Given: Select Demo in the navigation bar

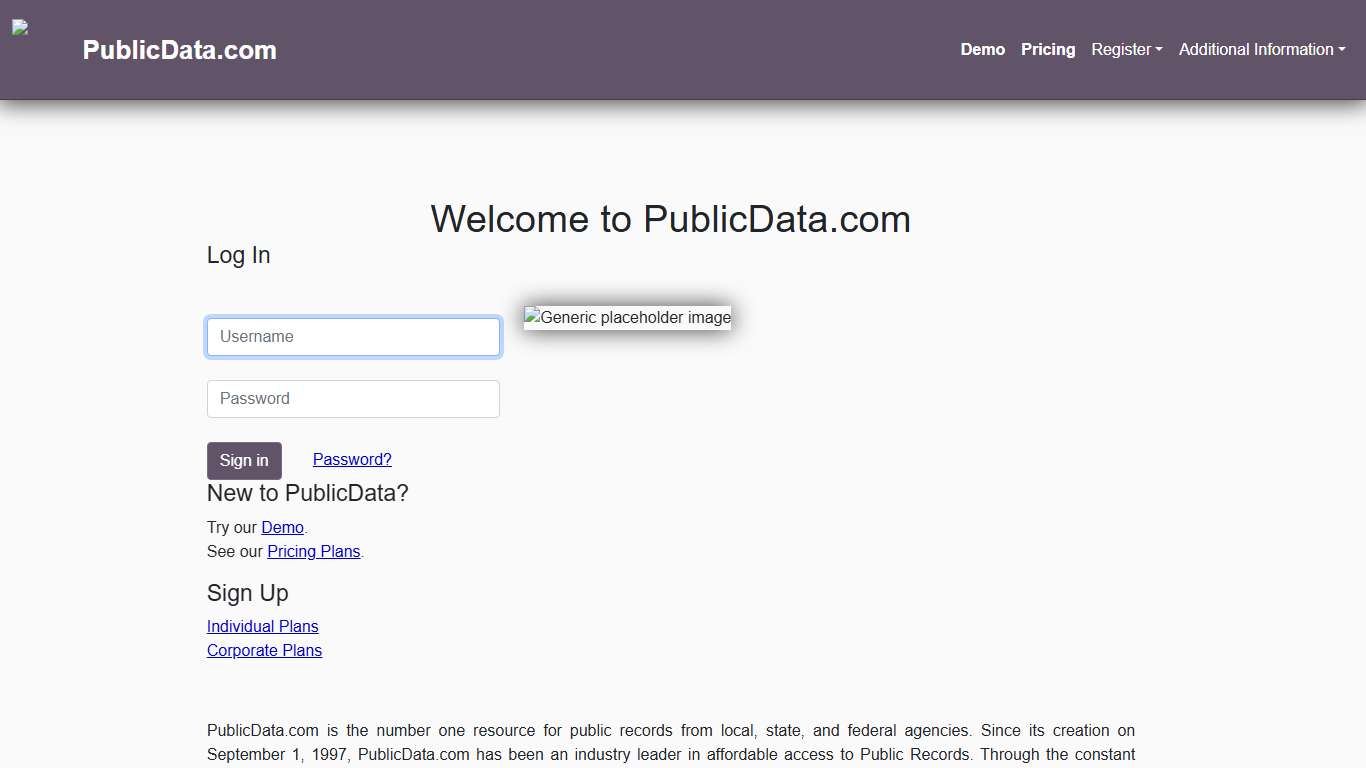Looking at the screenshot, I should [982, 49].
